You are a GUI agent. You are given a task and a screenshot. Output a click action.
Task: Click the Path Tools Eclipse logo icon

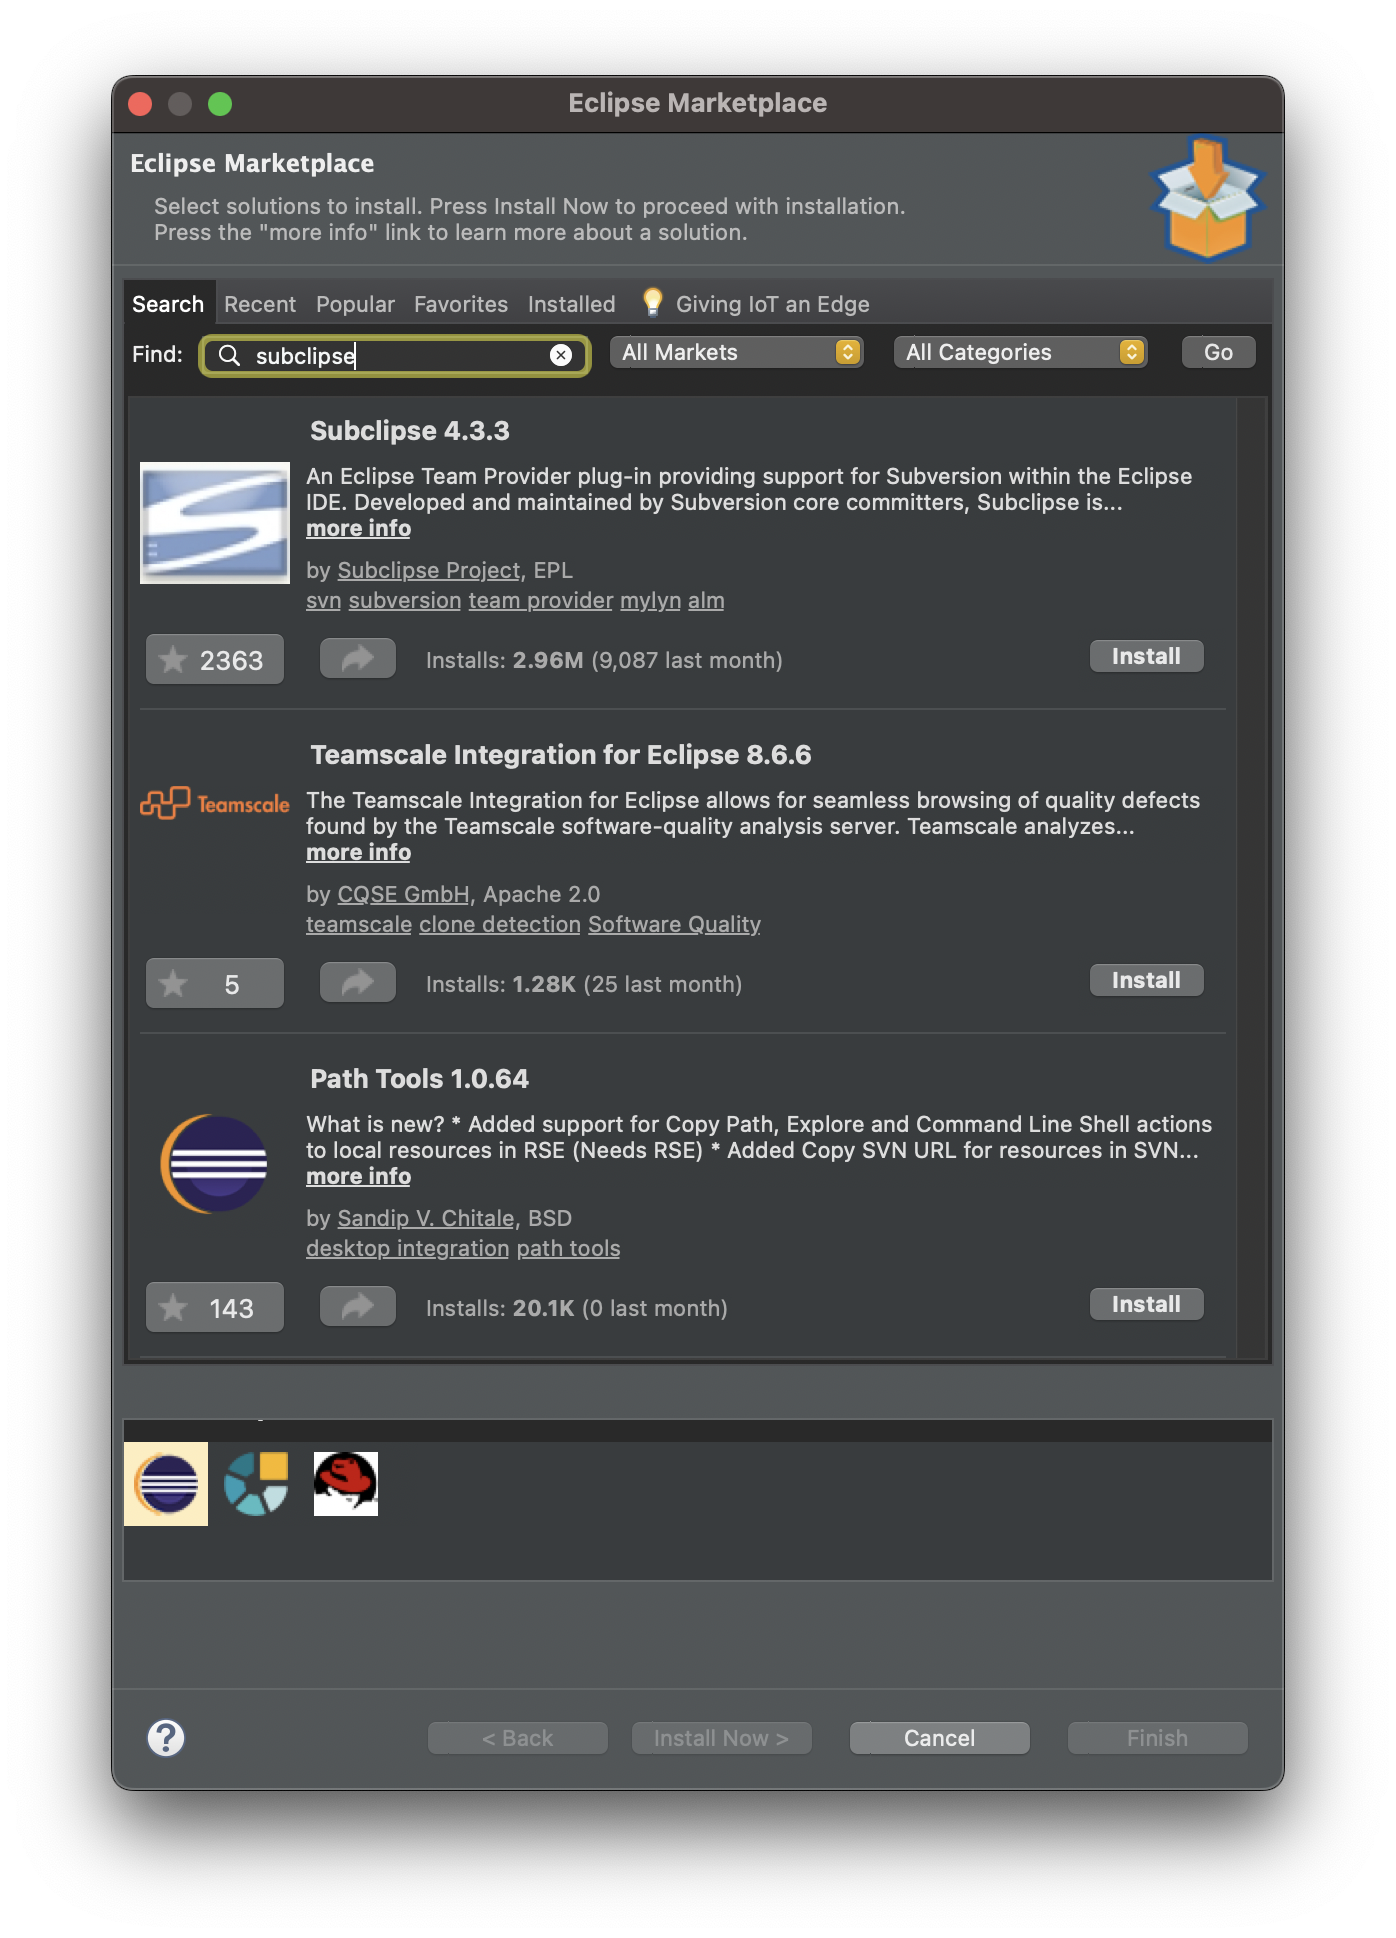(x=215, y=1164)
